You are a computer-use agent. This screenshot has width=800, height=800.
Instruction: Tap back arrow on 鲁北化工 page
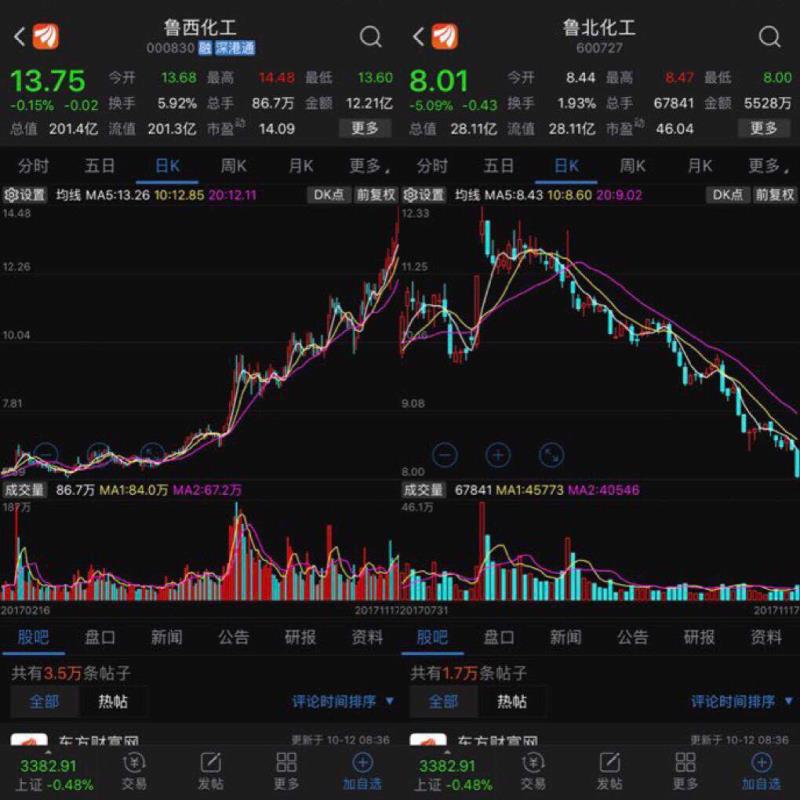(x=418, y=37)
